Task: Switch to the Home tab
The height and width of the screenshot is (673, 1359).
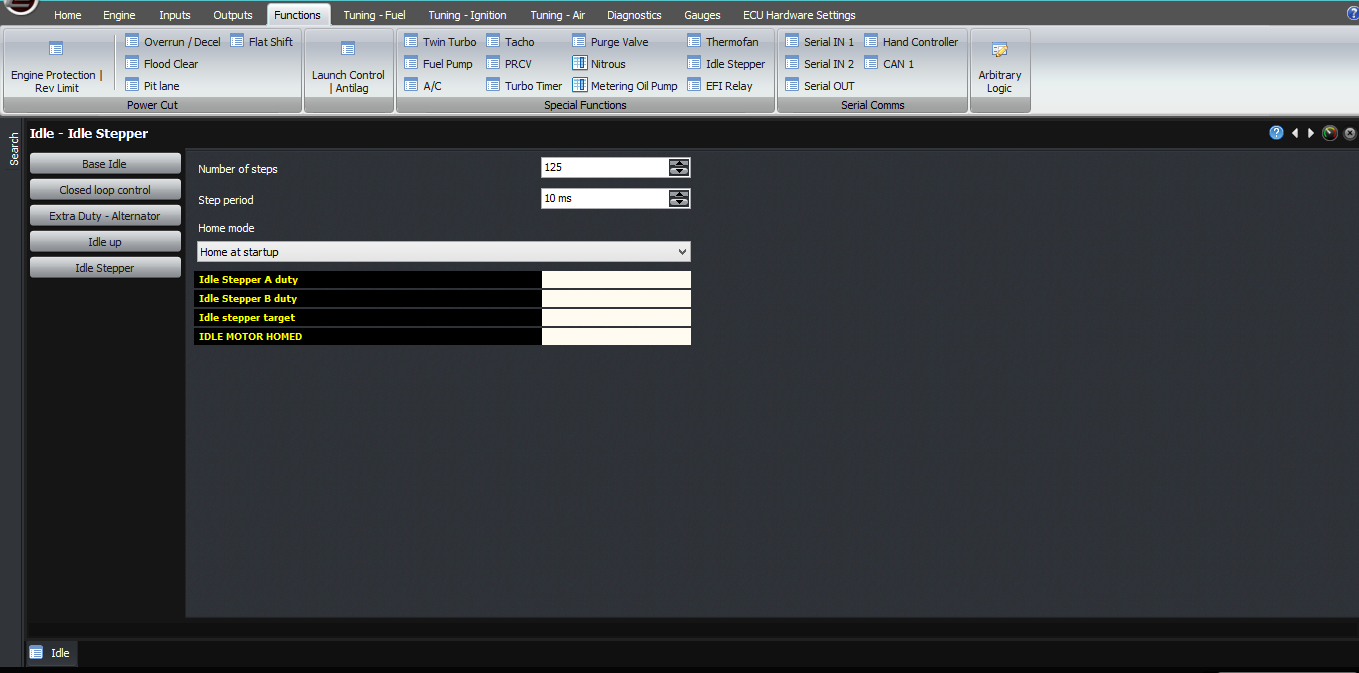Action: pos(68,15)
